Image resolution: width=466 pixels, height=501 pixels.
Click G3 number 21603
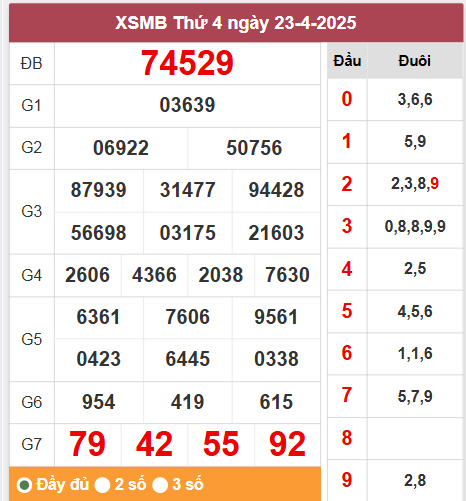tap(276, 233)
